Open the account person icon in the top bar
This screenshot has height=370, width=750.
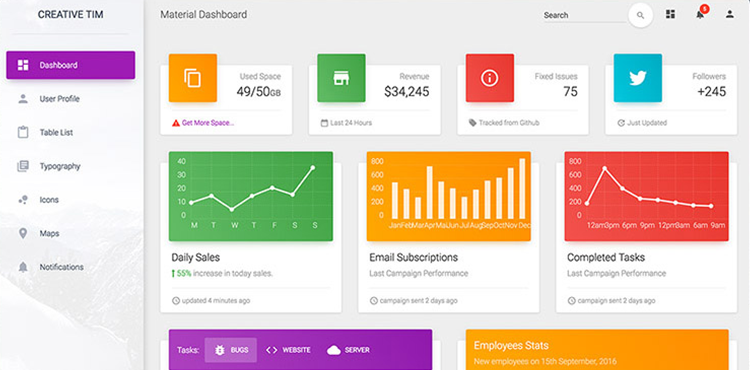pyautogui.click(x=729, y=14)
